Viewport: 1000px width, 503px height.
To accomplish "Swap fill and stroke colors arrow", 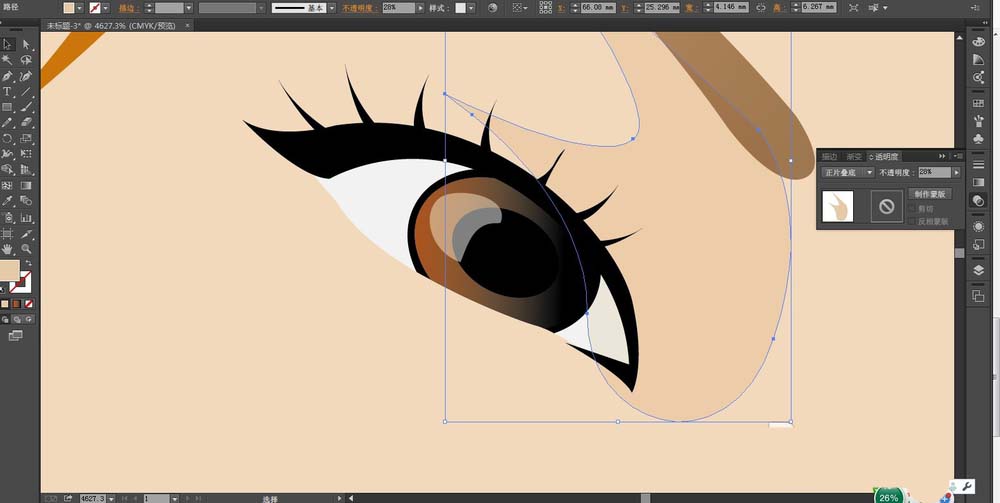I will [x=29, y=263].
